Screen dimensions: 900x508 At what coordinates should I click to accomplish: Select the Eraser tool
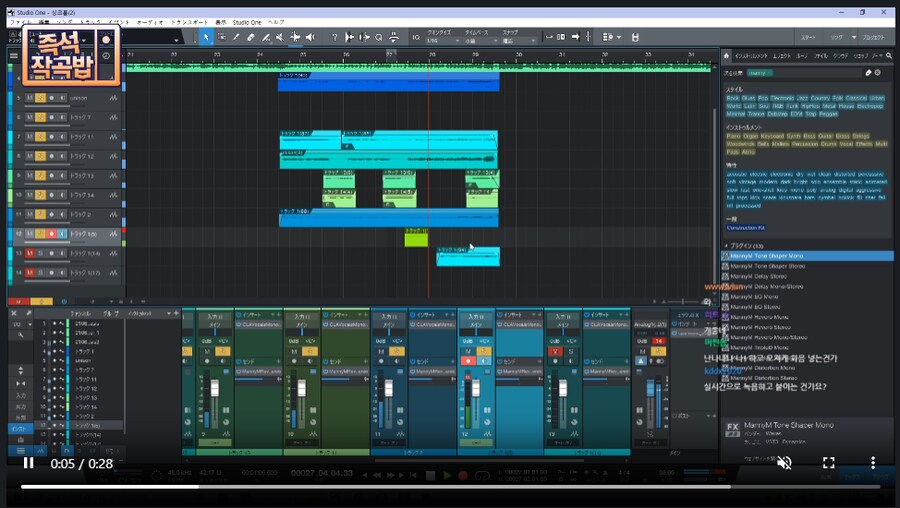click(x=251, y=37)
